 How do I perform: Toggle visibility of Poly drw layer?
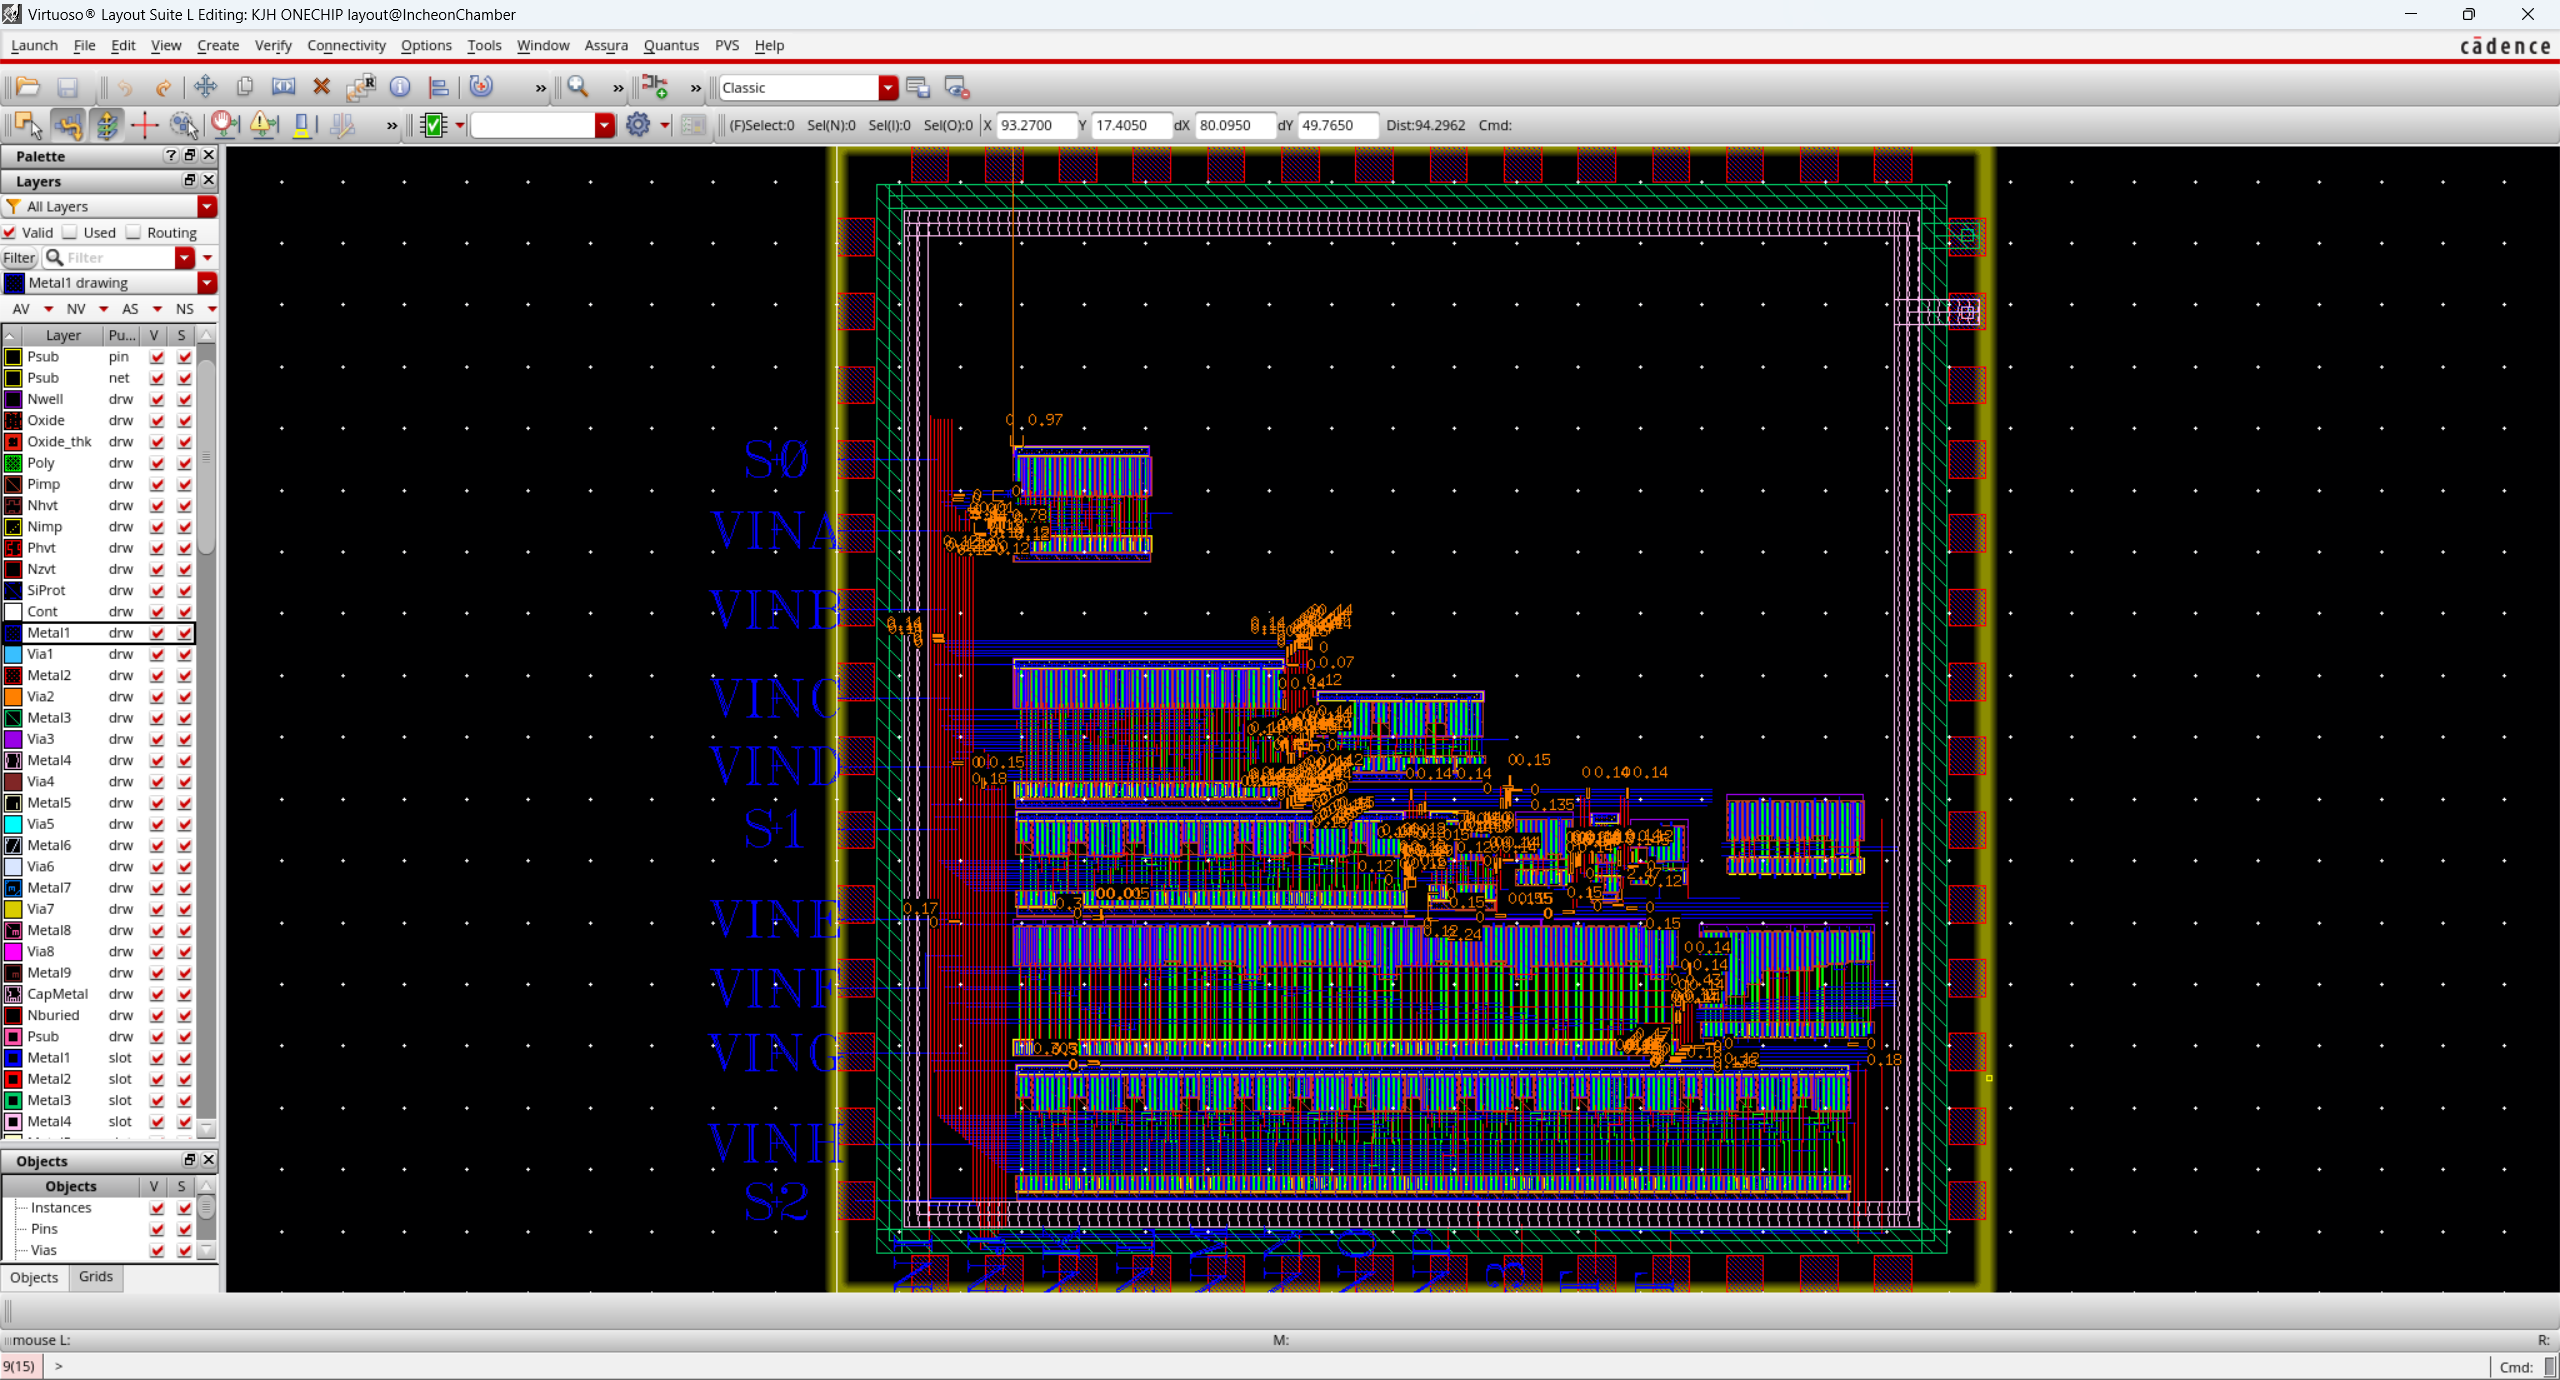coord(157,463)
